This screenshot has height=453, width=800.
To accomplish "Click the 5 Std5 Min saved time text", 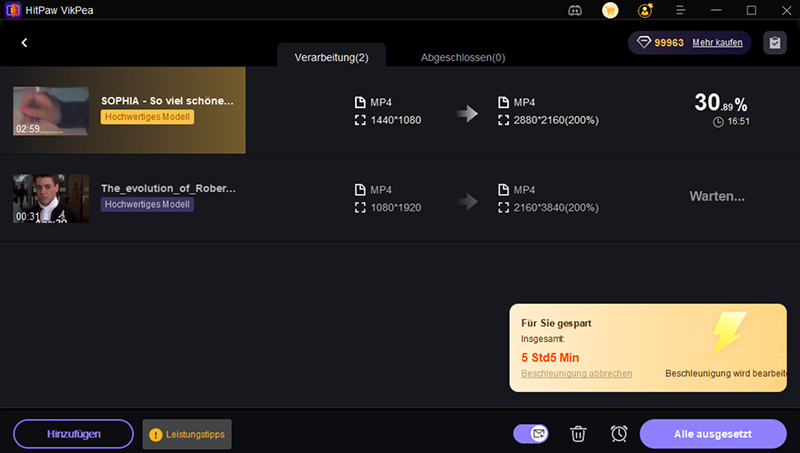I will (550, 358).
